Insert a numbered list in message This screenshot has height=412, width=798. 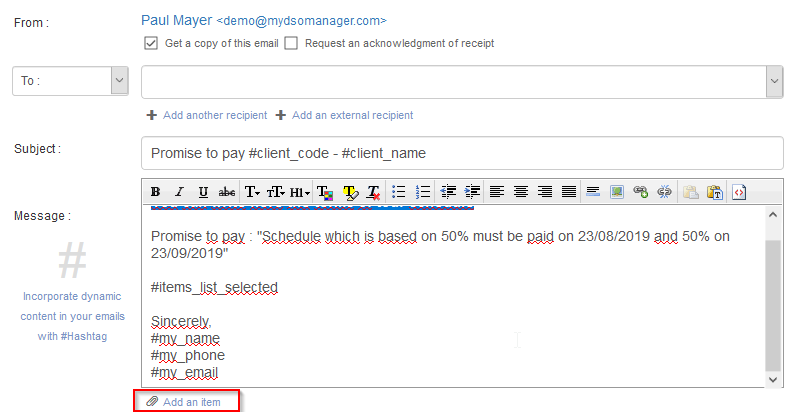coord(422,192)
